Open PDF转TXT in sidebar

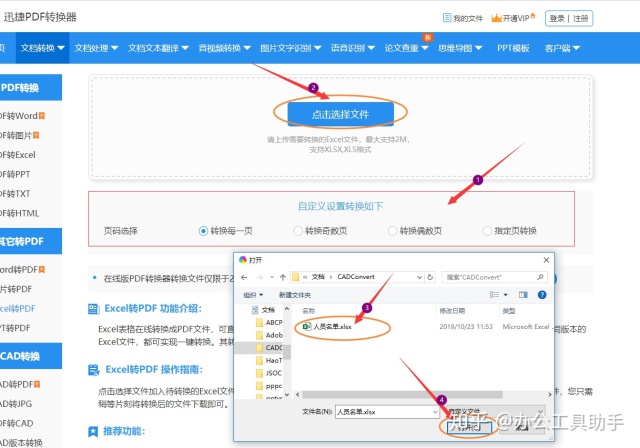coord(15,194)
